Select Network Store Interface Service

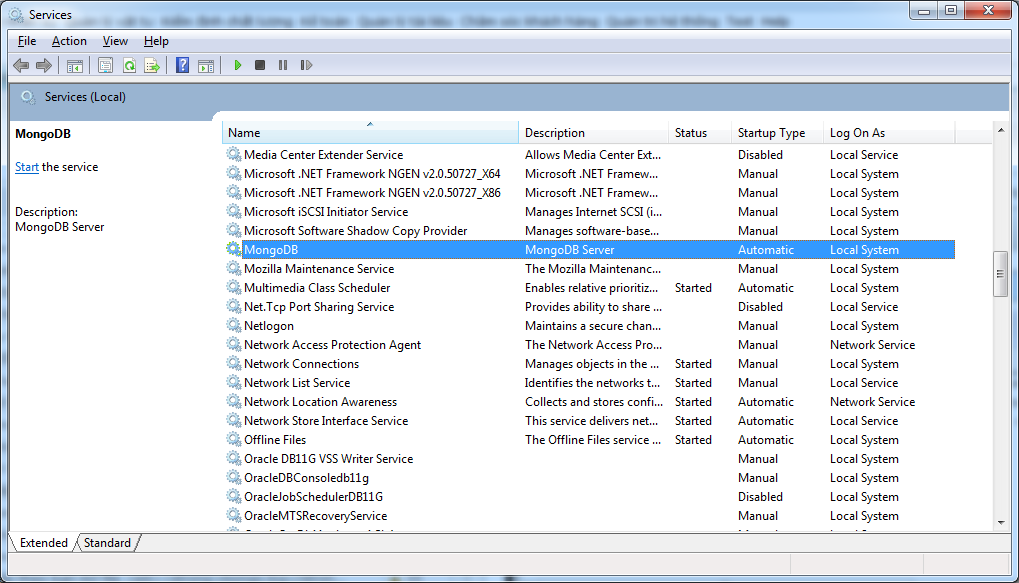[590, 421]
